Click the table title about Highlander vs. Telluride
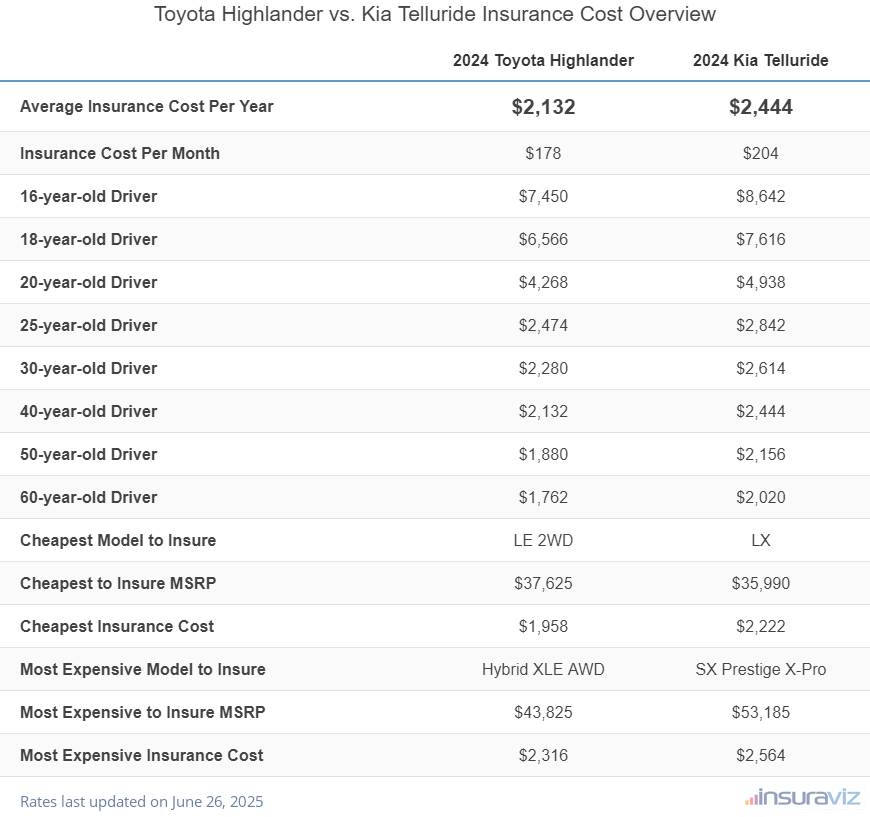 pyautogui.click(x=435, y=14)
